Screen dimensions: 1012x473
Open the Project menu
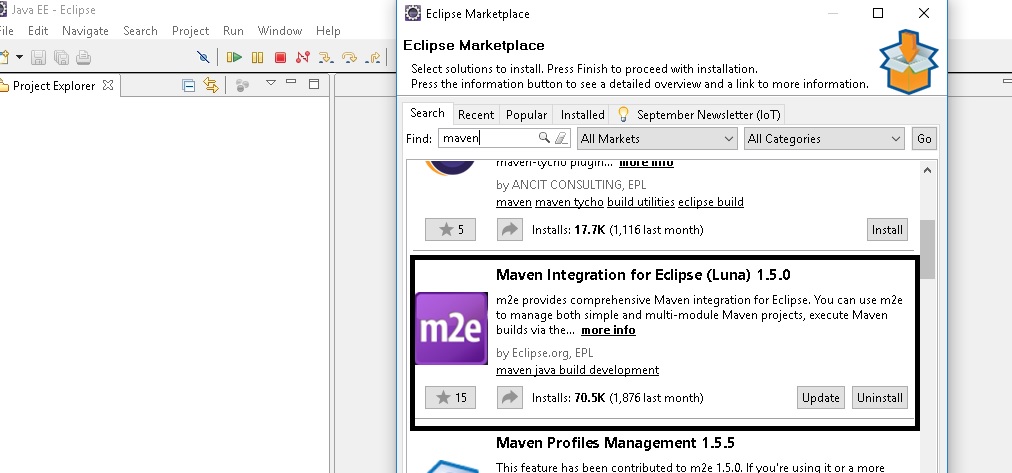[x=190, y=30]
